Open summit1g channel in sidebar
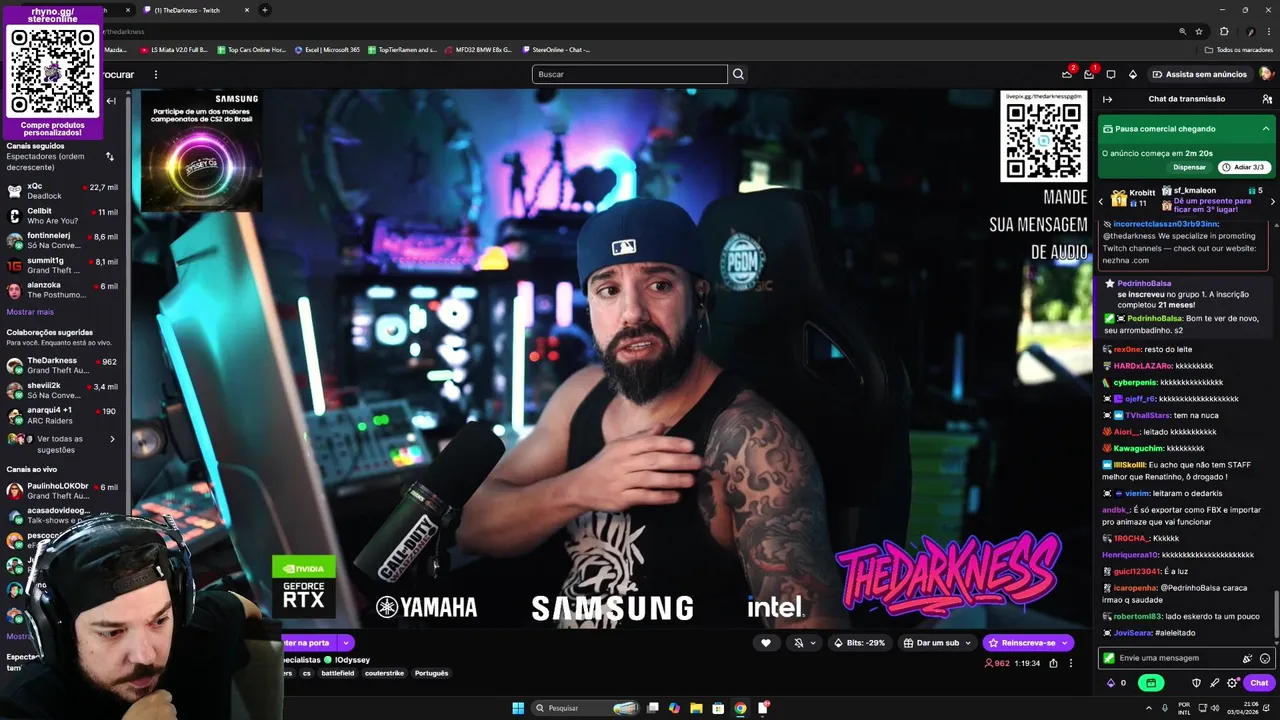The image size is (1280, 720). point(62,266)
